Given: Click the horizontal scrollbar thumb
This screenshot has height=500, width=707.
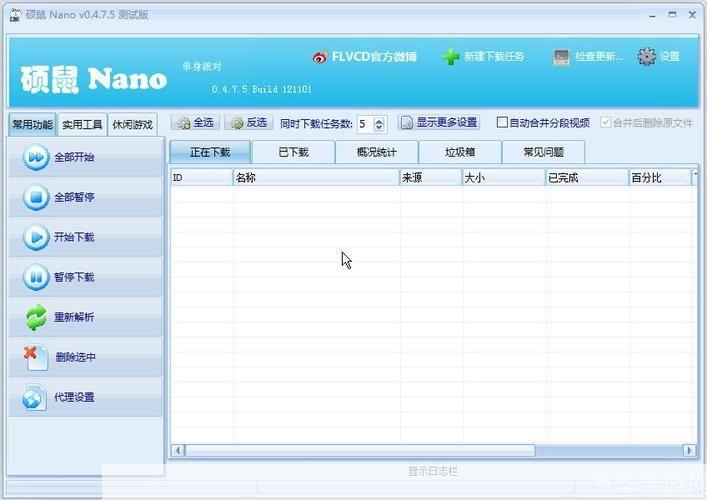Looking at the screenshot, I should click(360, 450).
